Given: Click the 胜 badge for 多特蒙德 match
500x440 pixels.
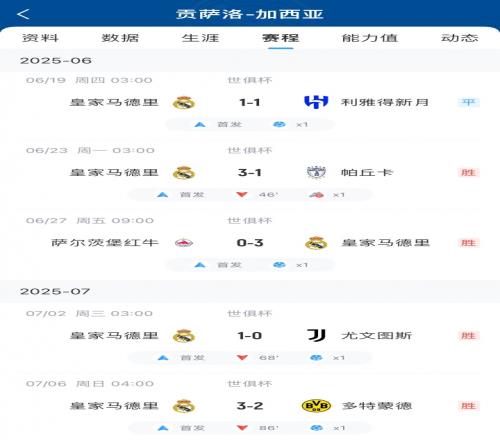Looking at the screenshot, I should pos(468,406).
